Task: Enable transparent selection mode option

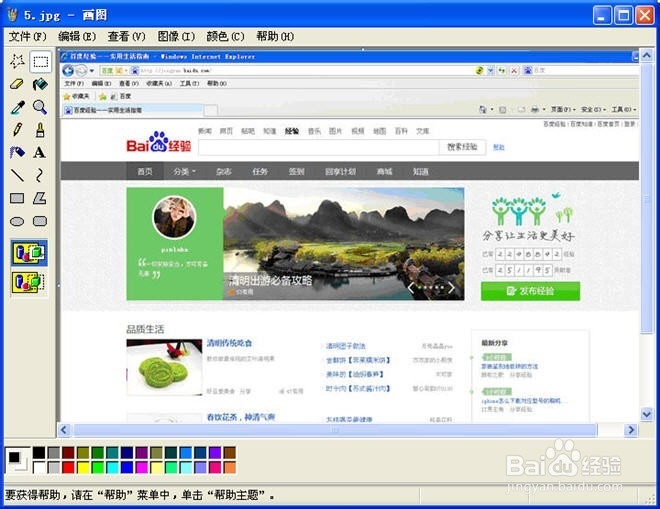Action: coord(29,282)
